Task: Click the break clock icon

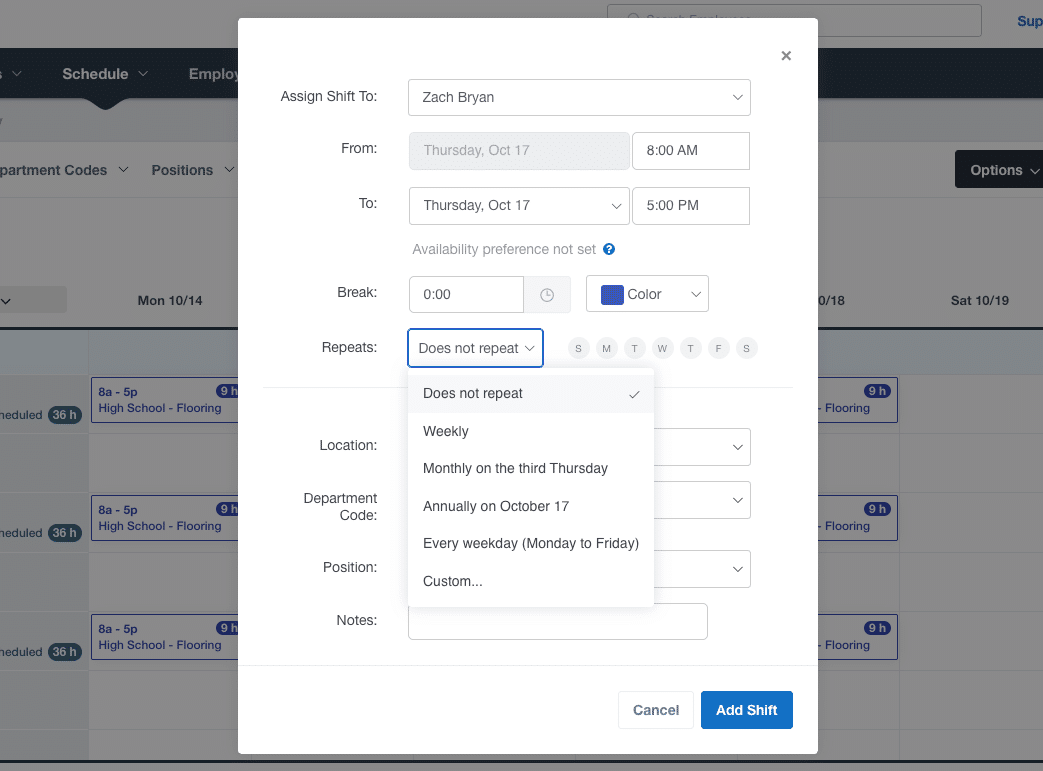Action: tap(547, 295)
